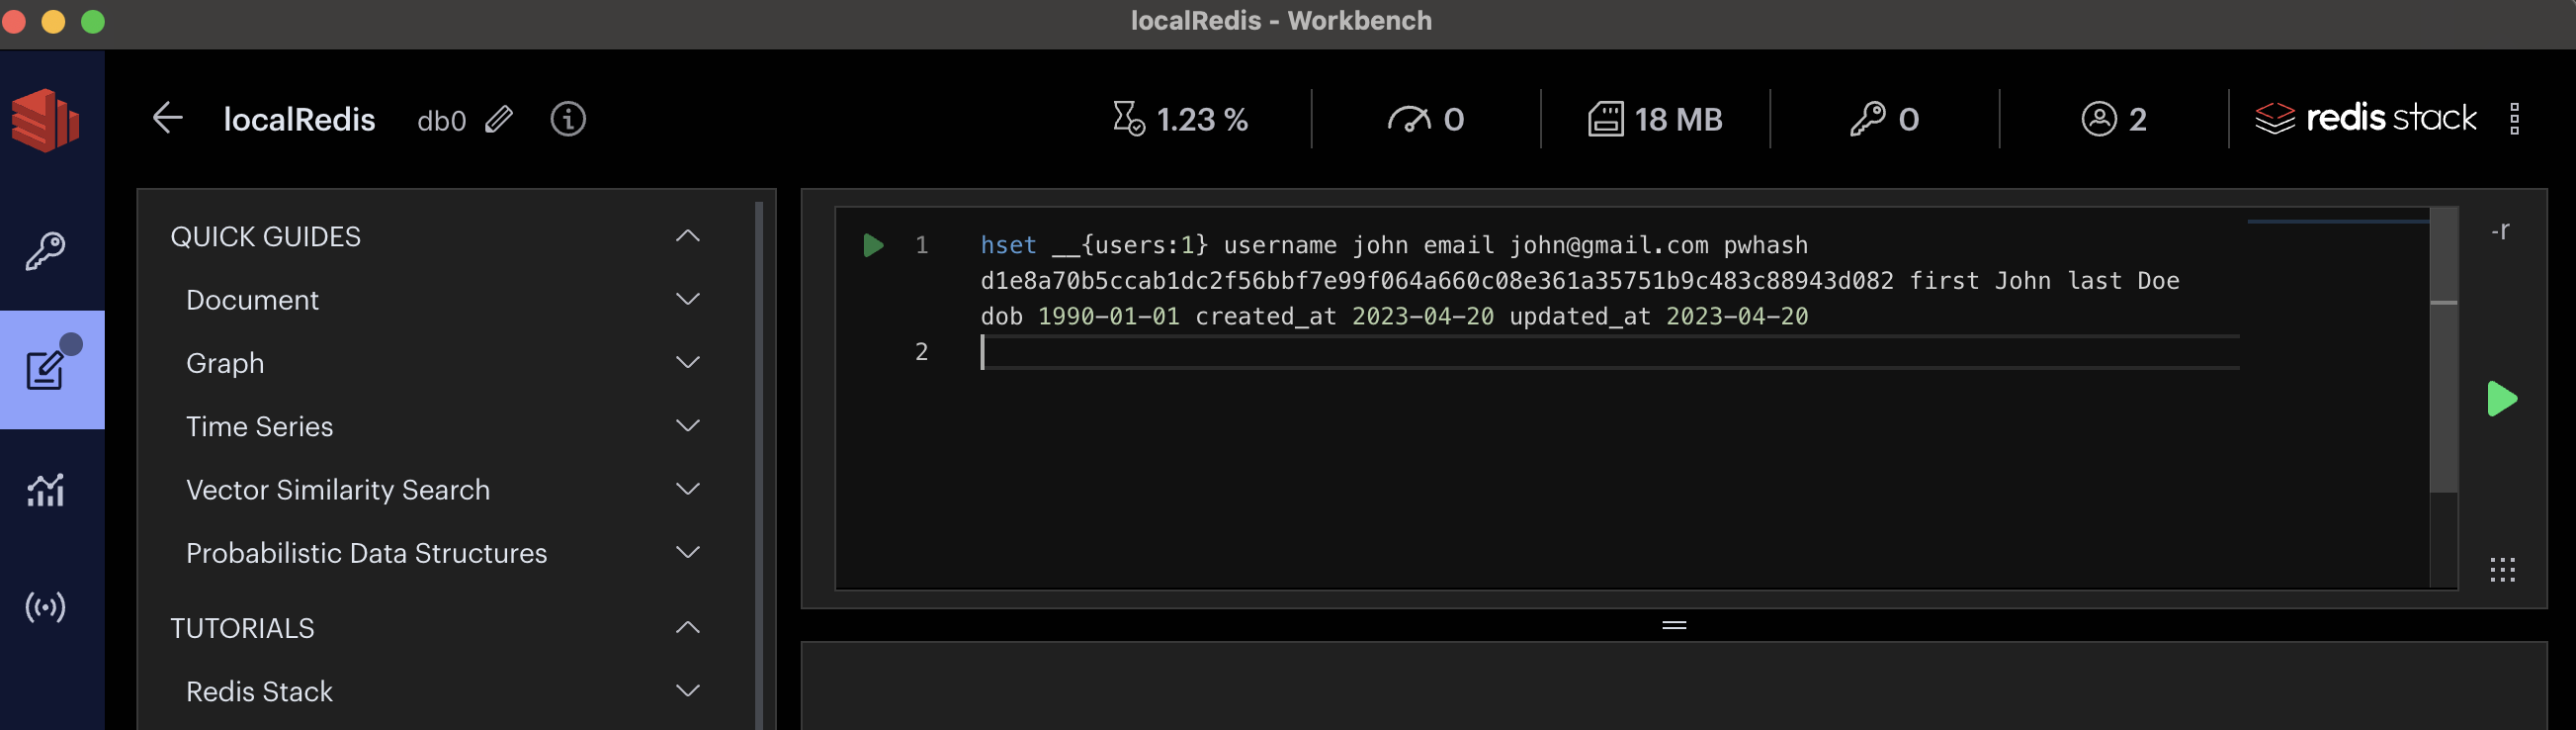Click the db0 database index label
The width and height of the screenshot is (2576, 730).
coord(441,120)
